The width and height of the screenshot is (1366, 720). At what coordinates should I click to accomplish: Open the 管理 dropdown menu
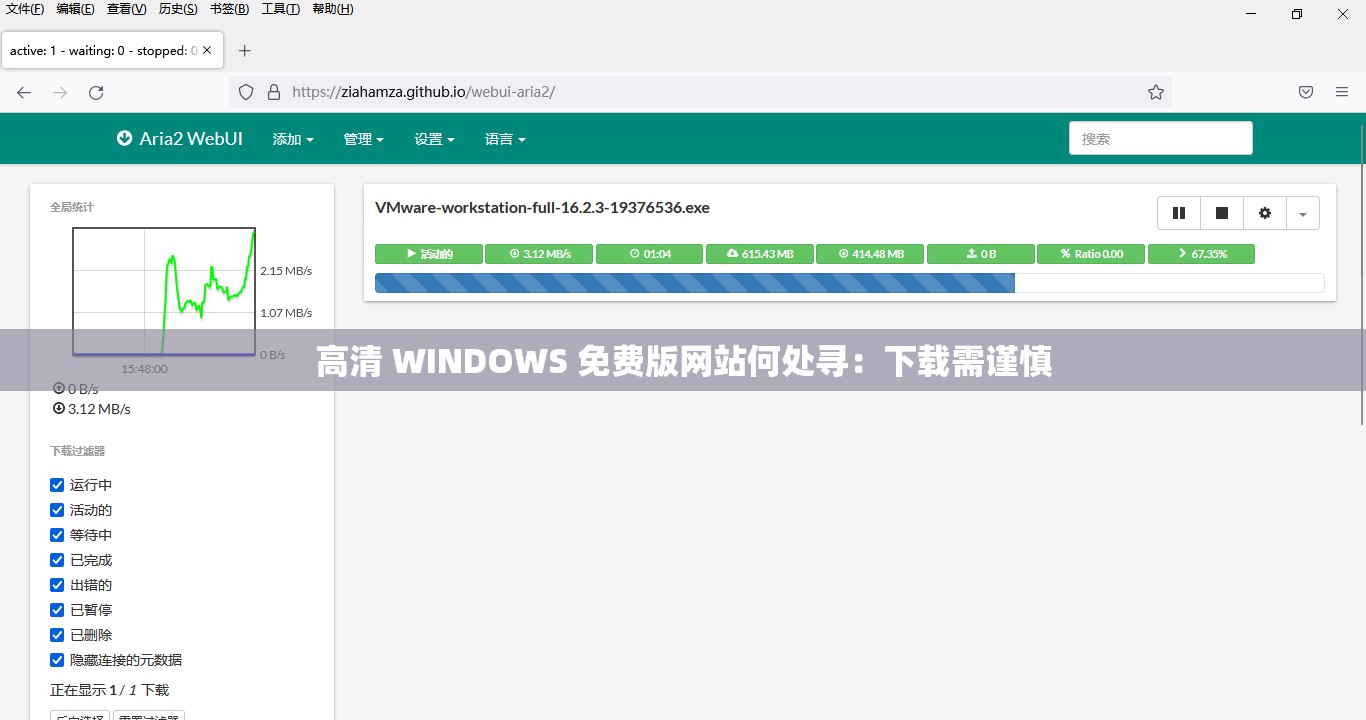(364, 139)
